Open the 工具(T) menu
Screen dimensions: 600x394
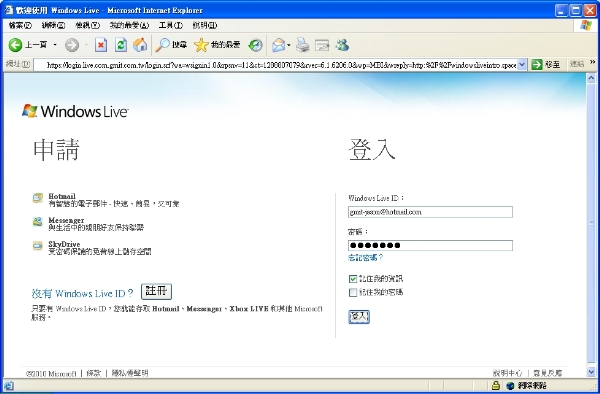pos(170,25)
